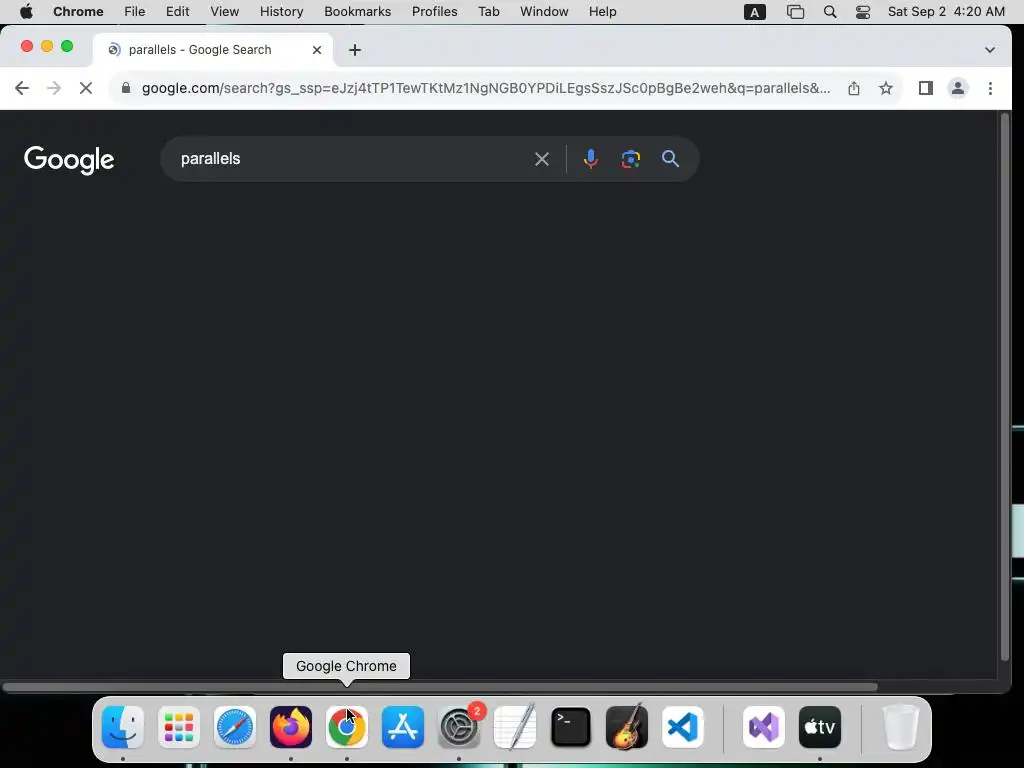Open Apple TV from the Dock
The width and height of the screenshot is (1024, 768).
pyautogui.click(x=820, y=726)
